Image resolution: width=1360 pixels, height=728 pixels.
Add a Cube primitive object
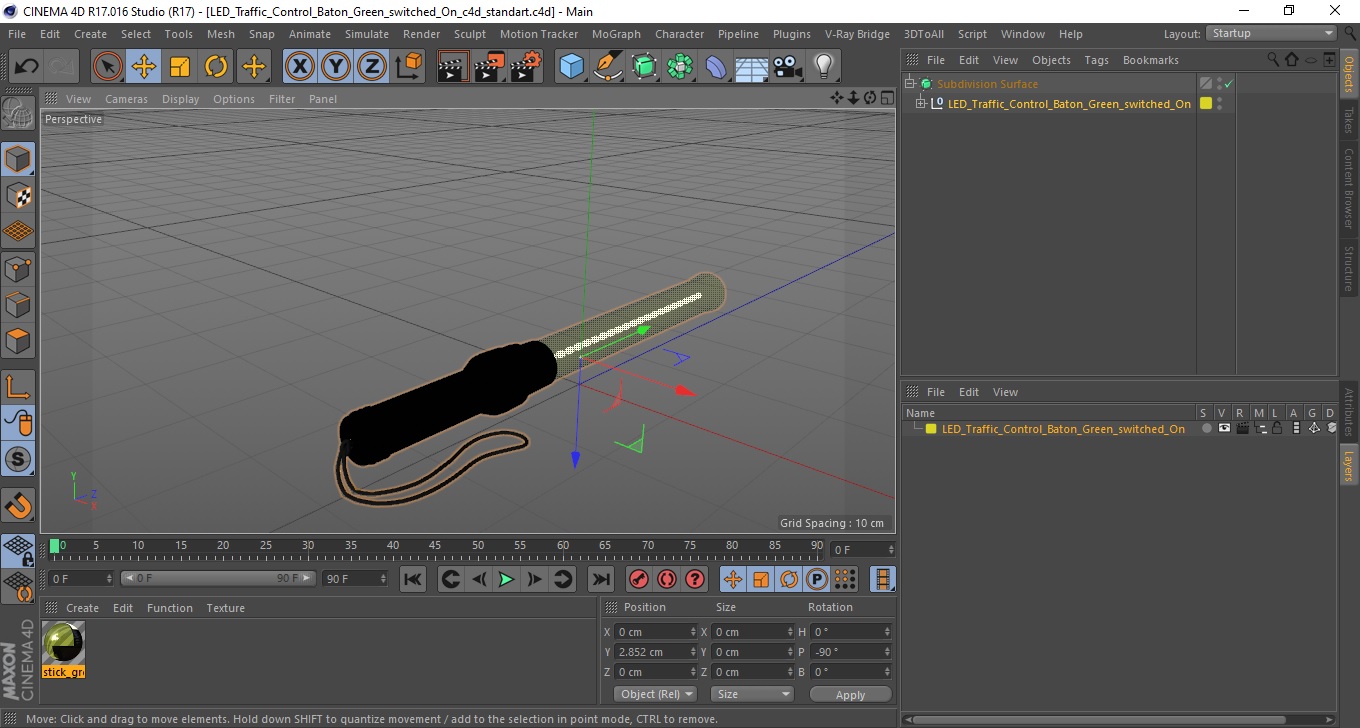571,67
